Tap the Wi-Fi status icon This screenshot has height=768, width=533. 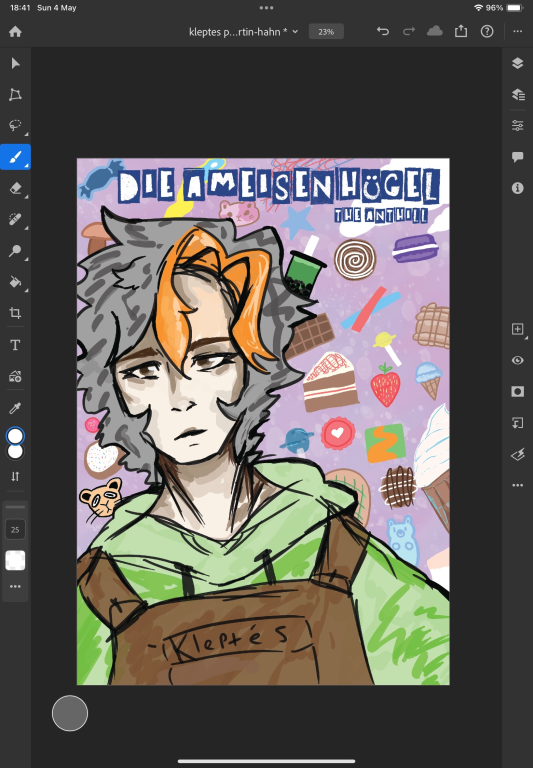coord(478,8)
